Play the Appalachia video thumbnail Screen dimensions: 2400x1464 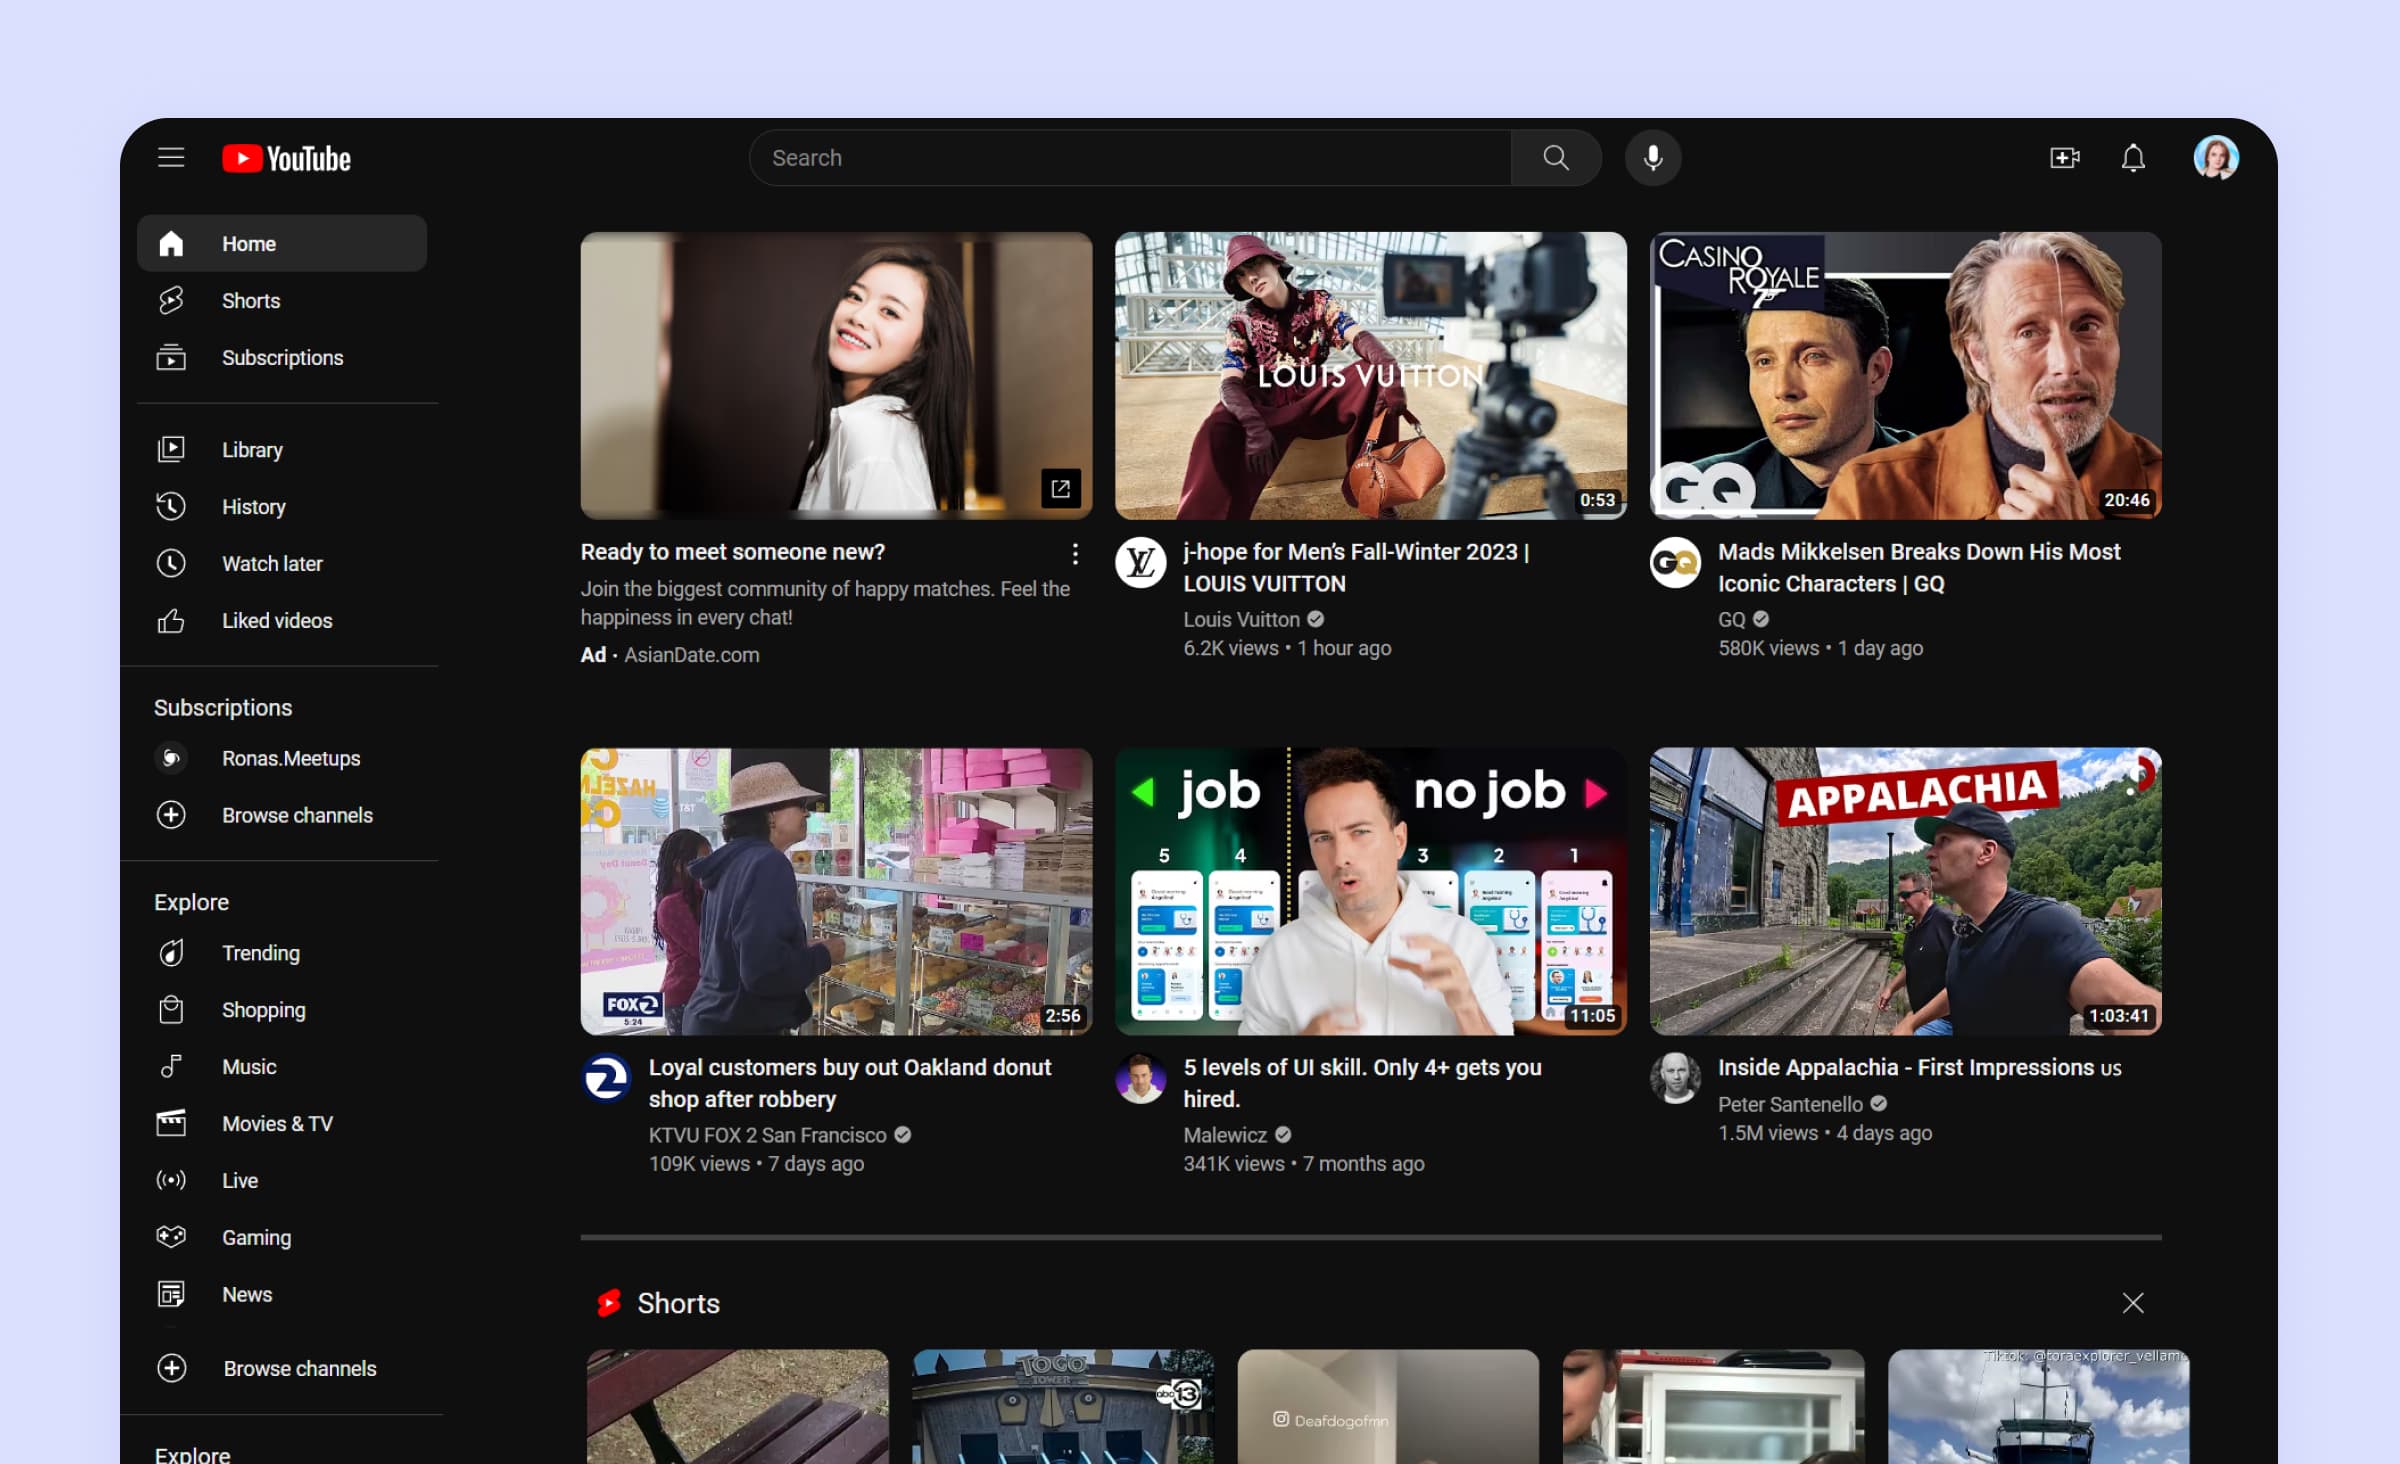1905,891
